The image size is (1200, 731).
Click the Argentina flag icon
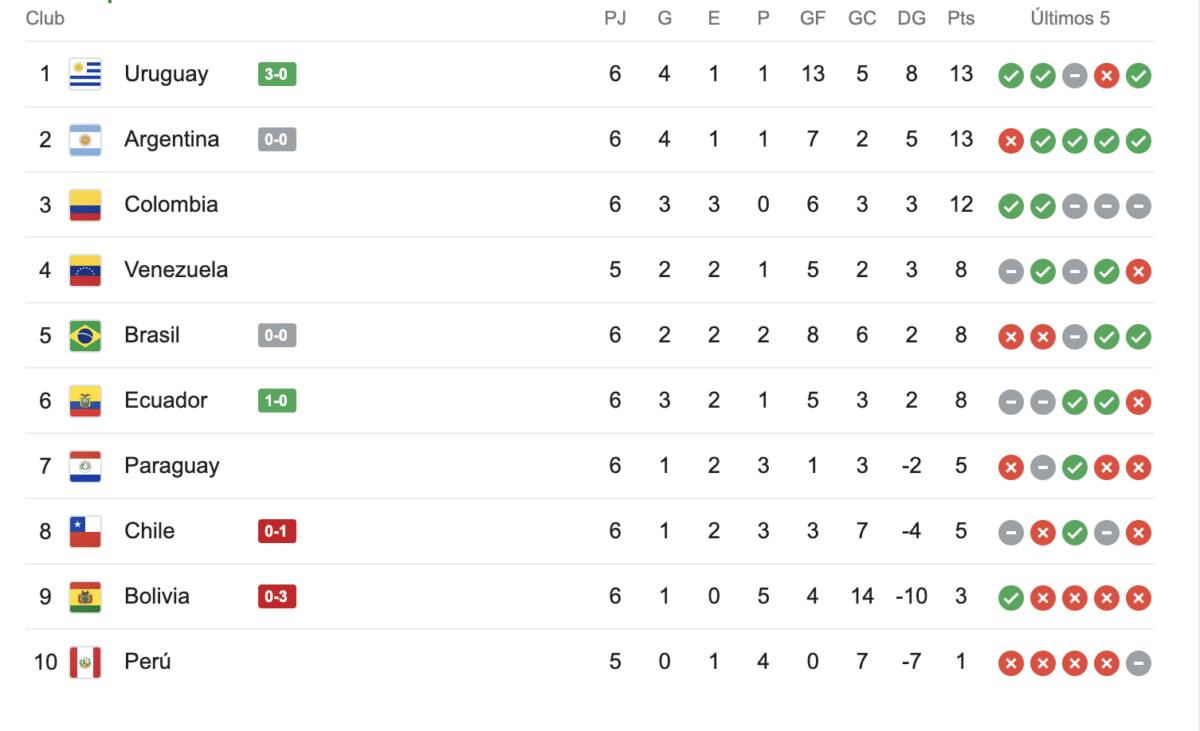85,140
